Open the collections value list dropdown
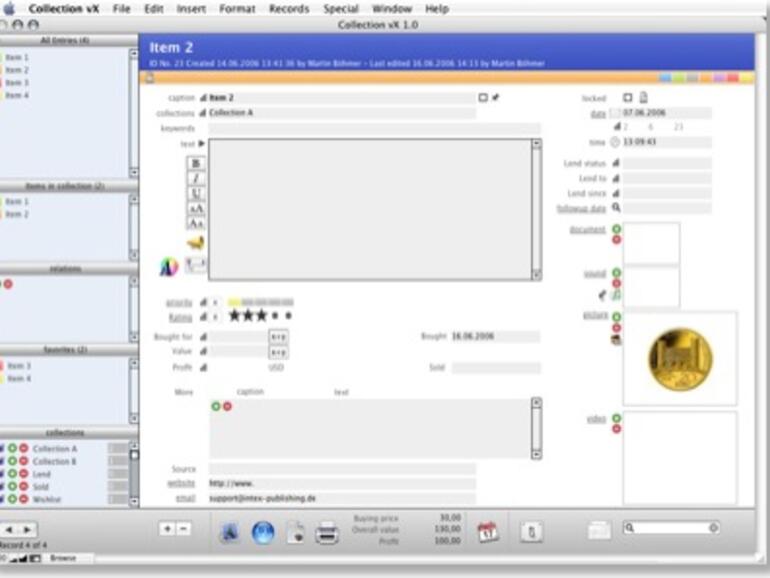 tap(203, 113)
